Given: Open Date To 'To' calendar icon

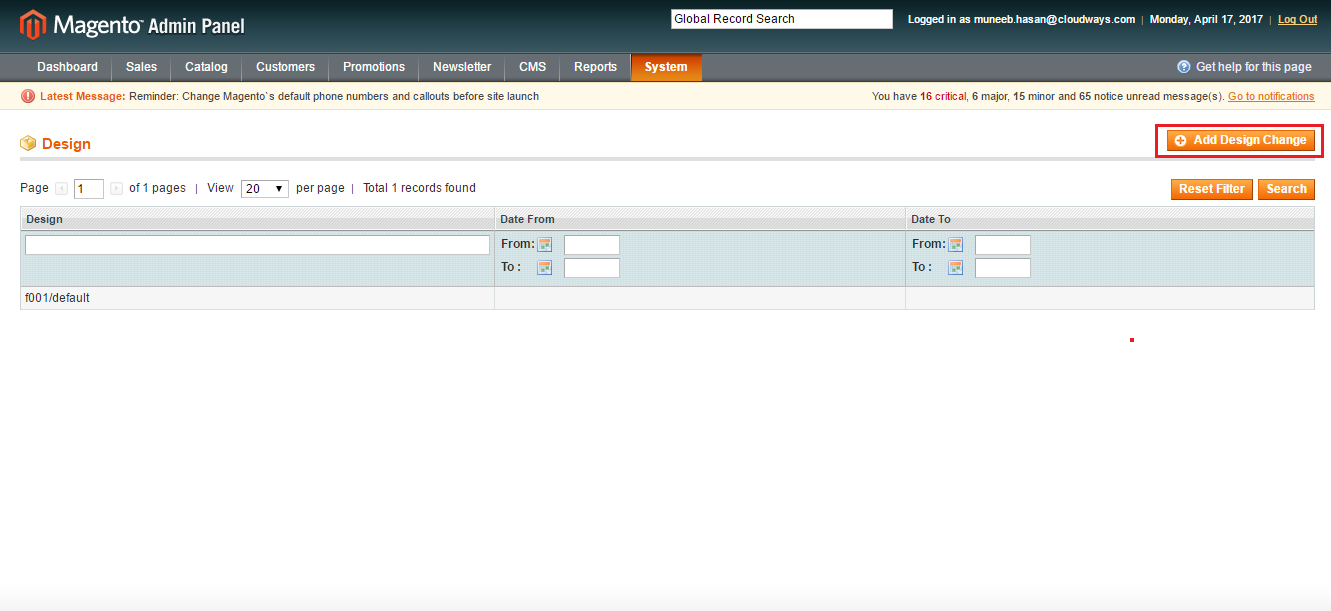Looking at the screenshot, I should (956, 267).
